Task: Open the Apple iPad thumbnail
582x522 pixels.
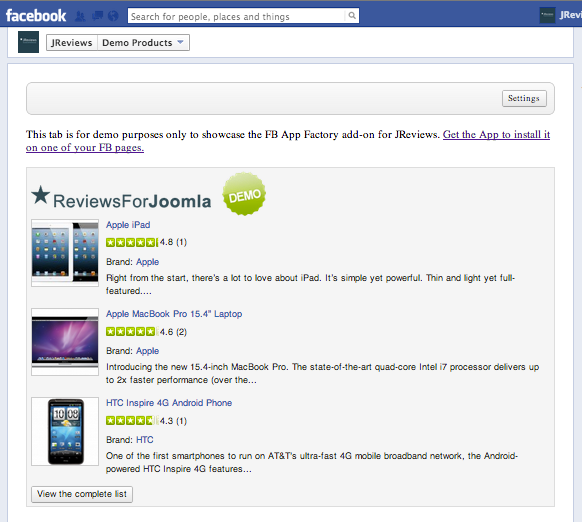Action: pos(65,253)
